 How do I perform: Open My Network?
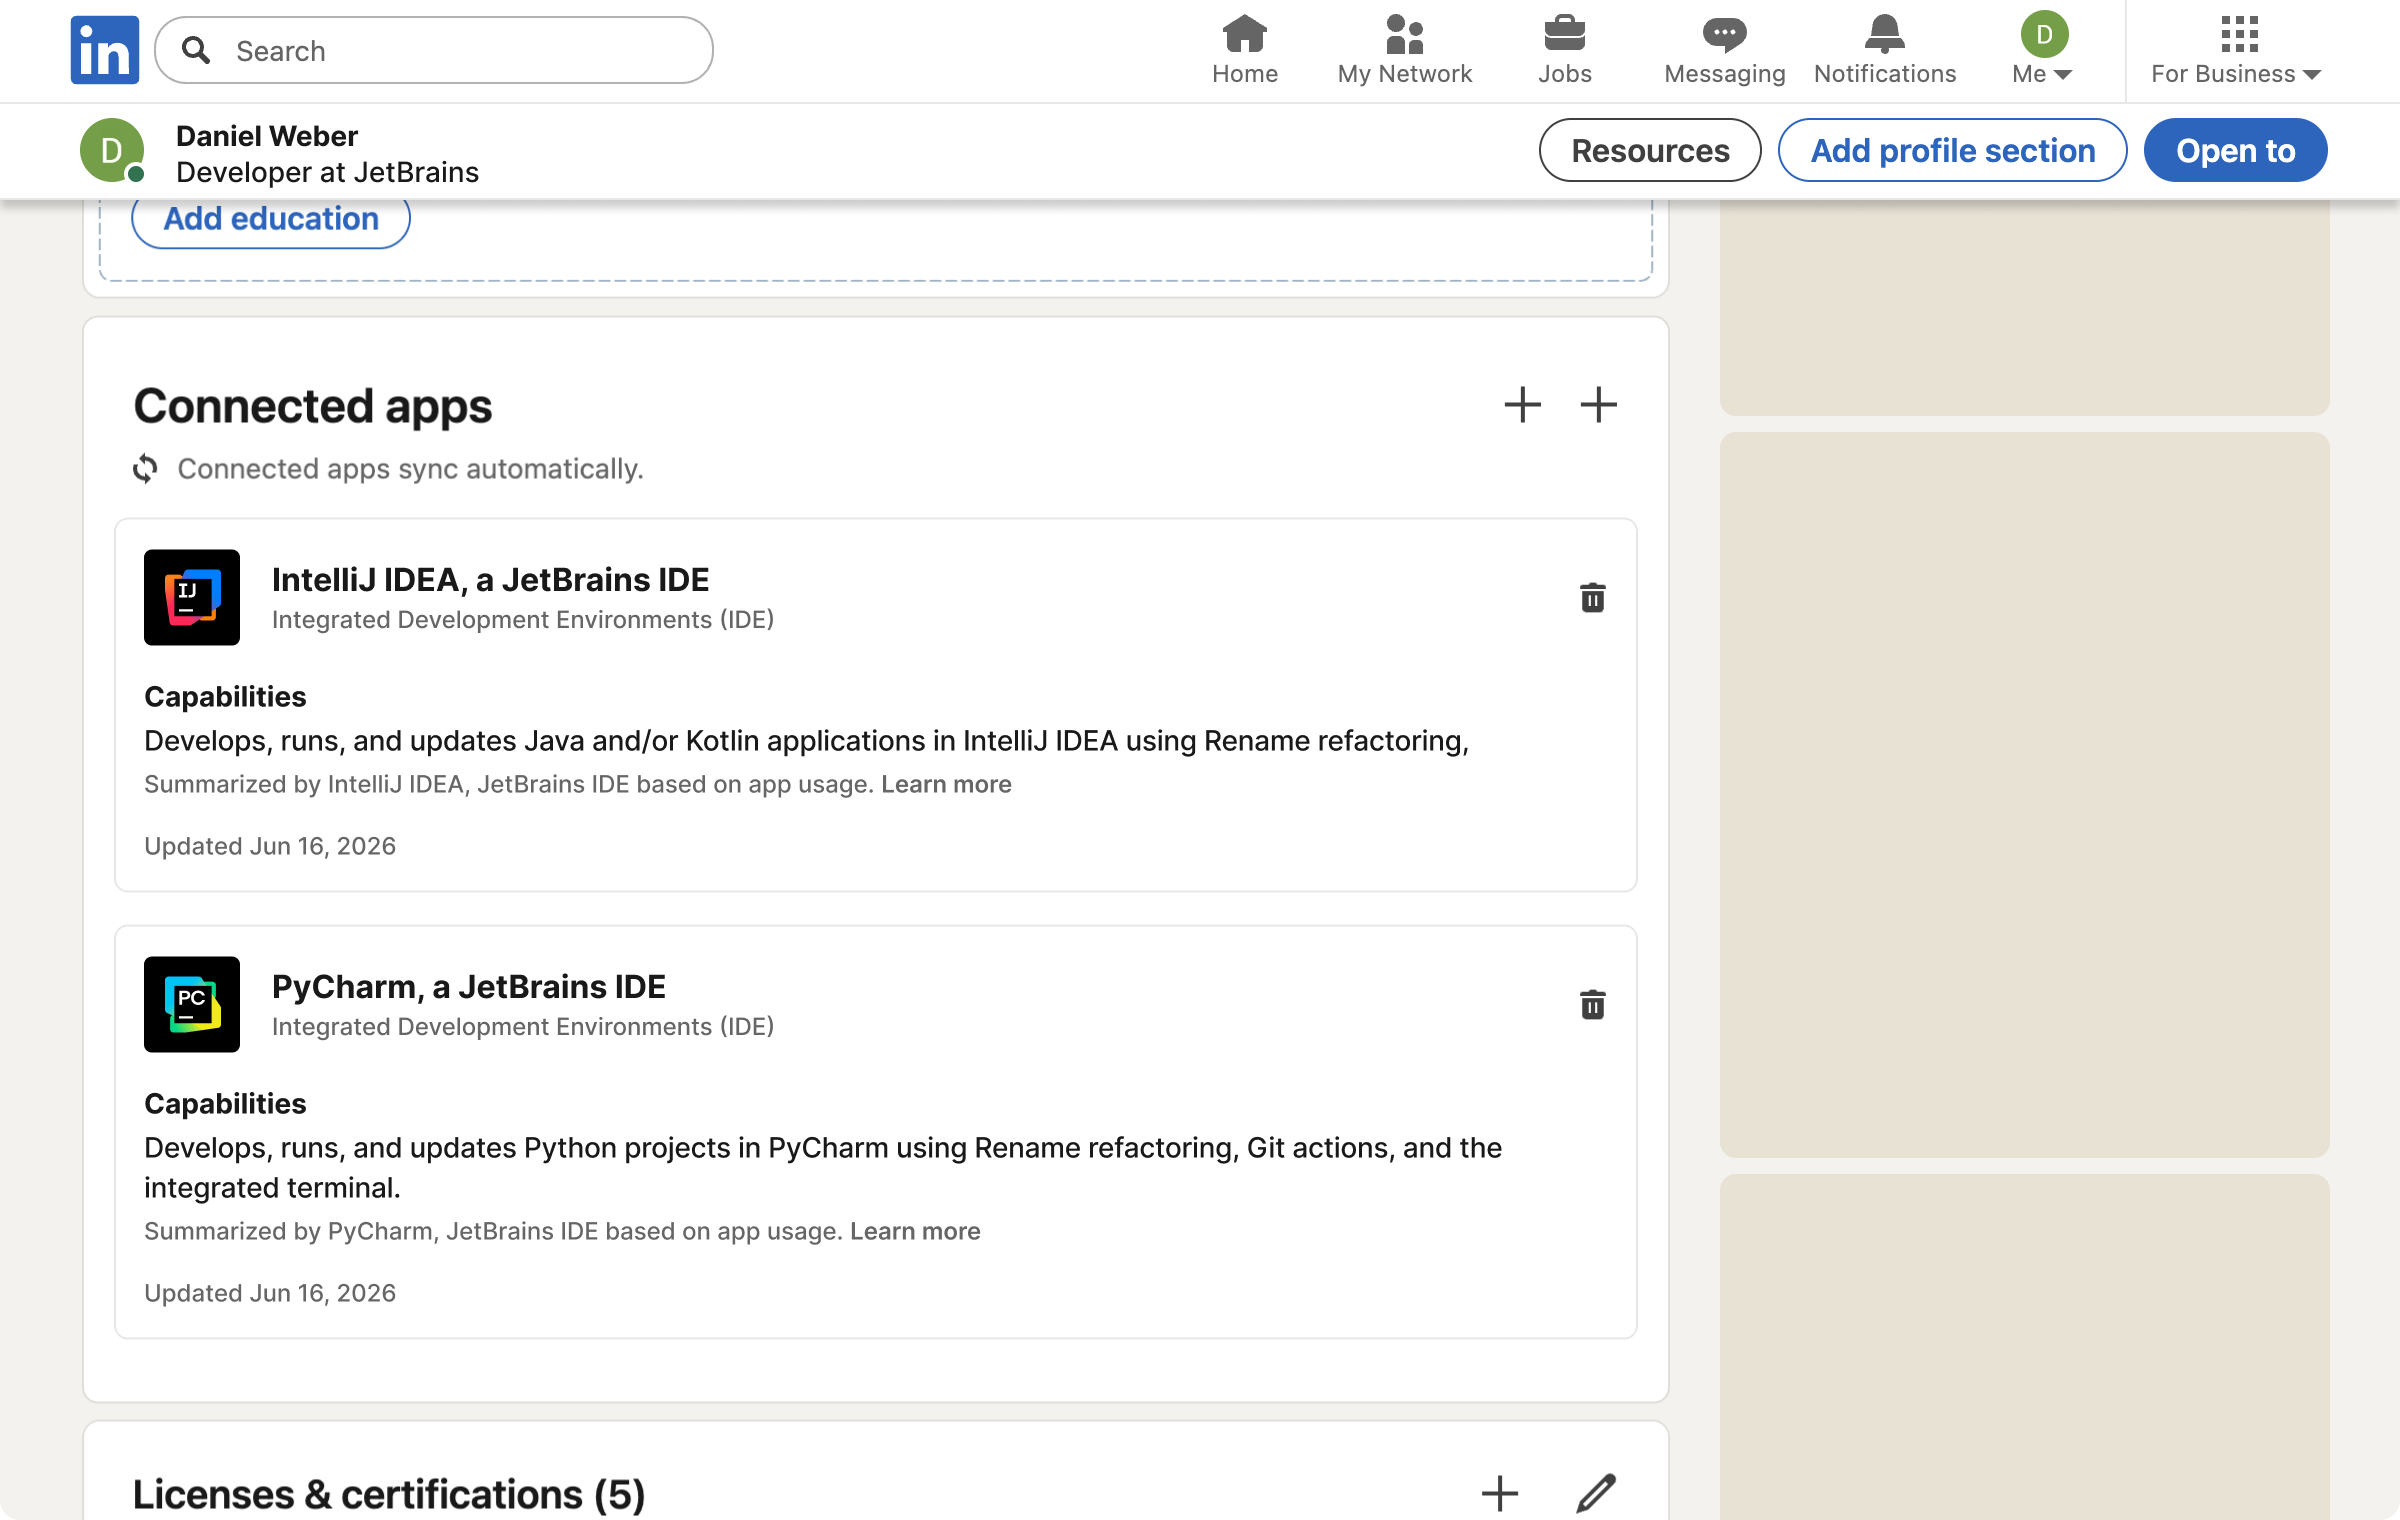pos(1404,50)
